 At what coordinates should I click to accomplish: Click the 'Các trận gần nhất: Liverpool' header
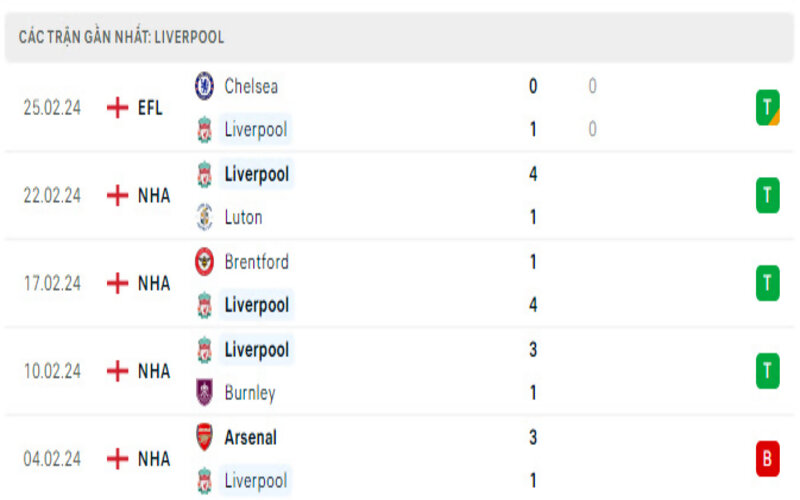click(121, 37)
